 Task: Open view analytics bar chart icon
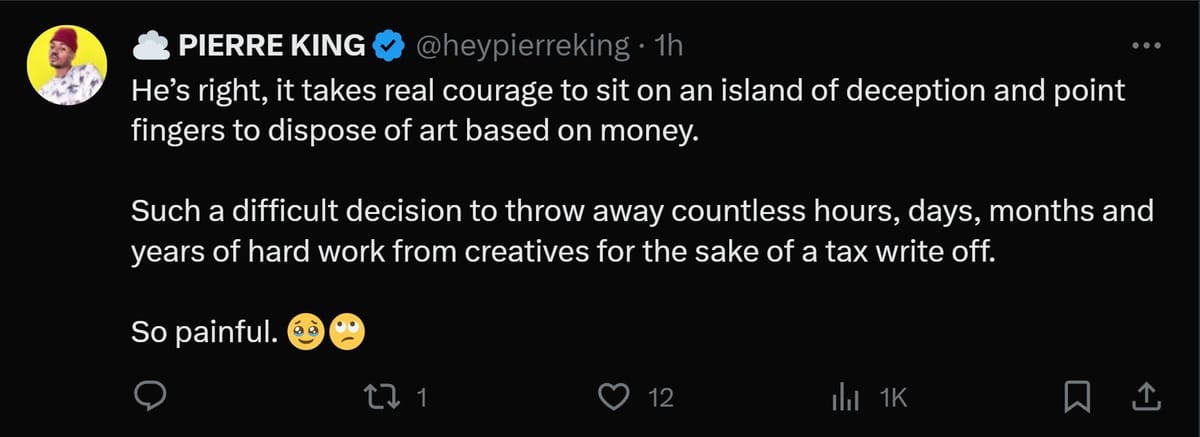tap(845, 398)
